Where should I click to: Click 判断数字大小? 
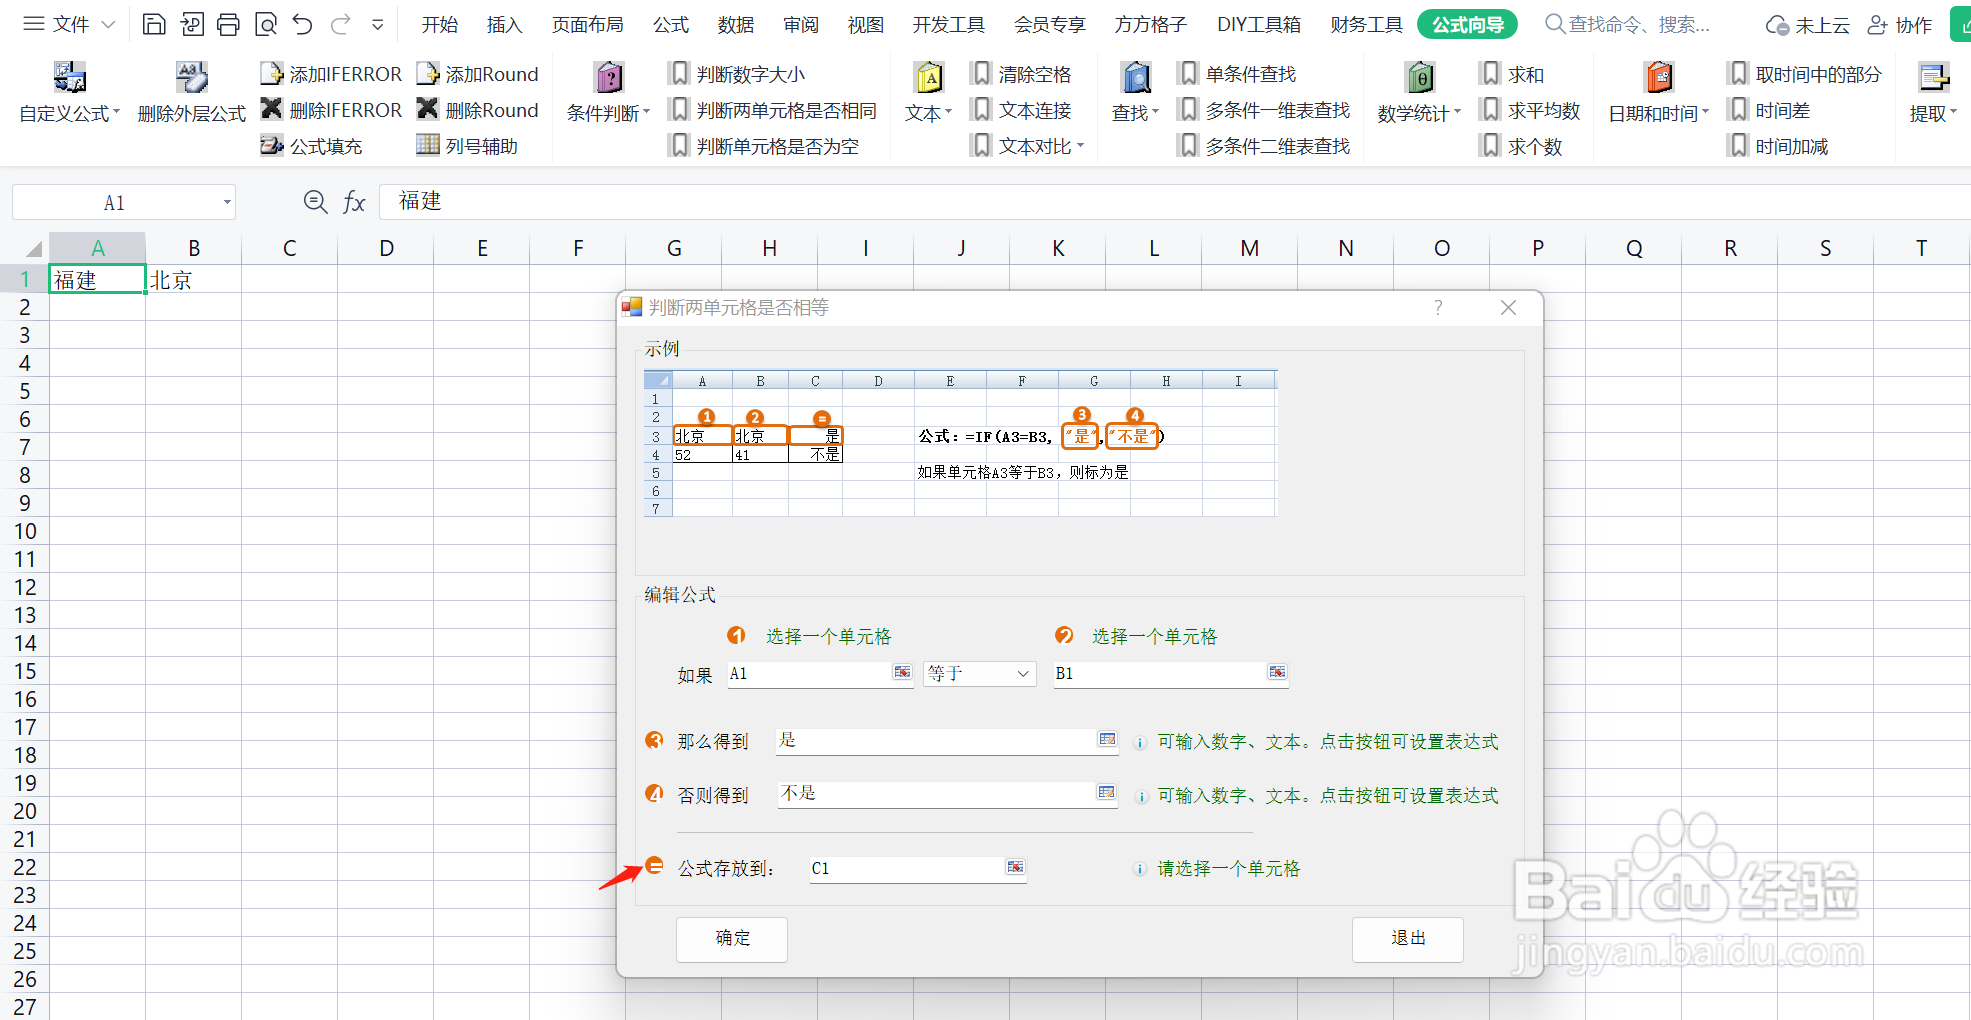tap(738, 74)
